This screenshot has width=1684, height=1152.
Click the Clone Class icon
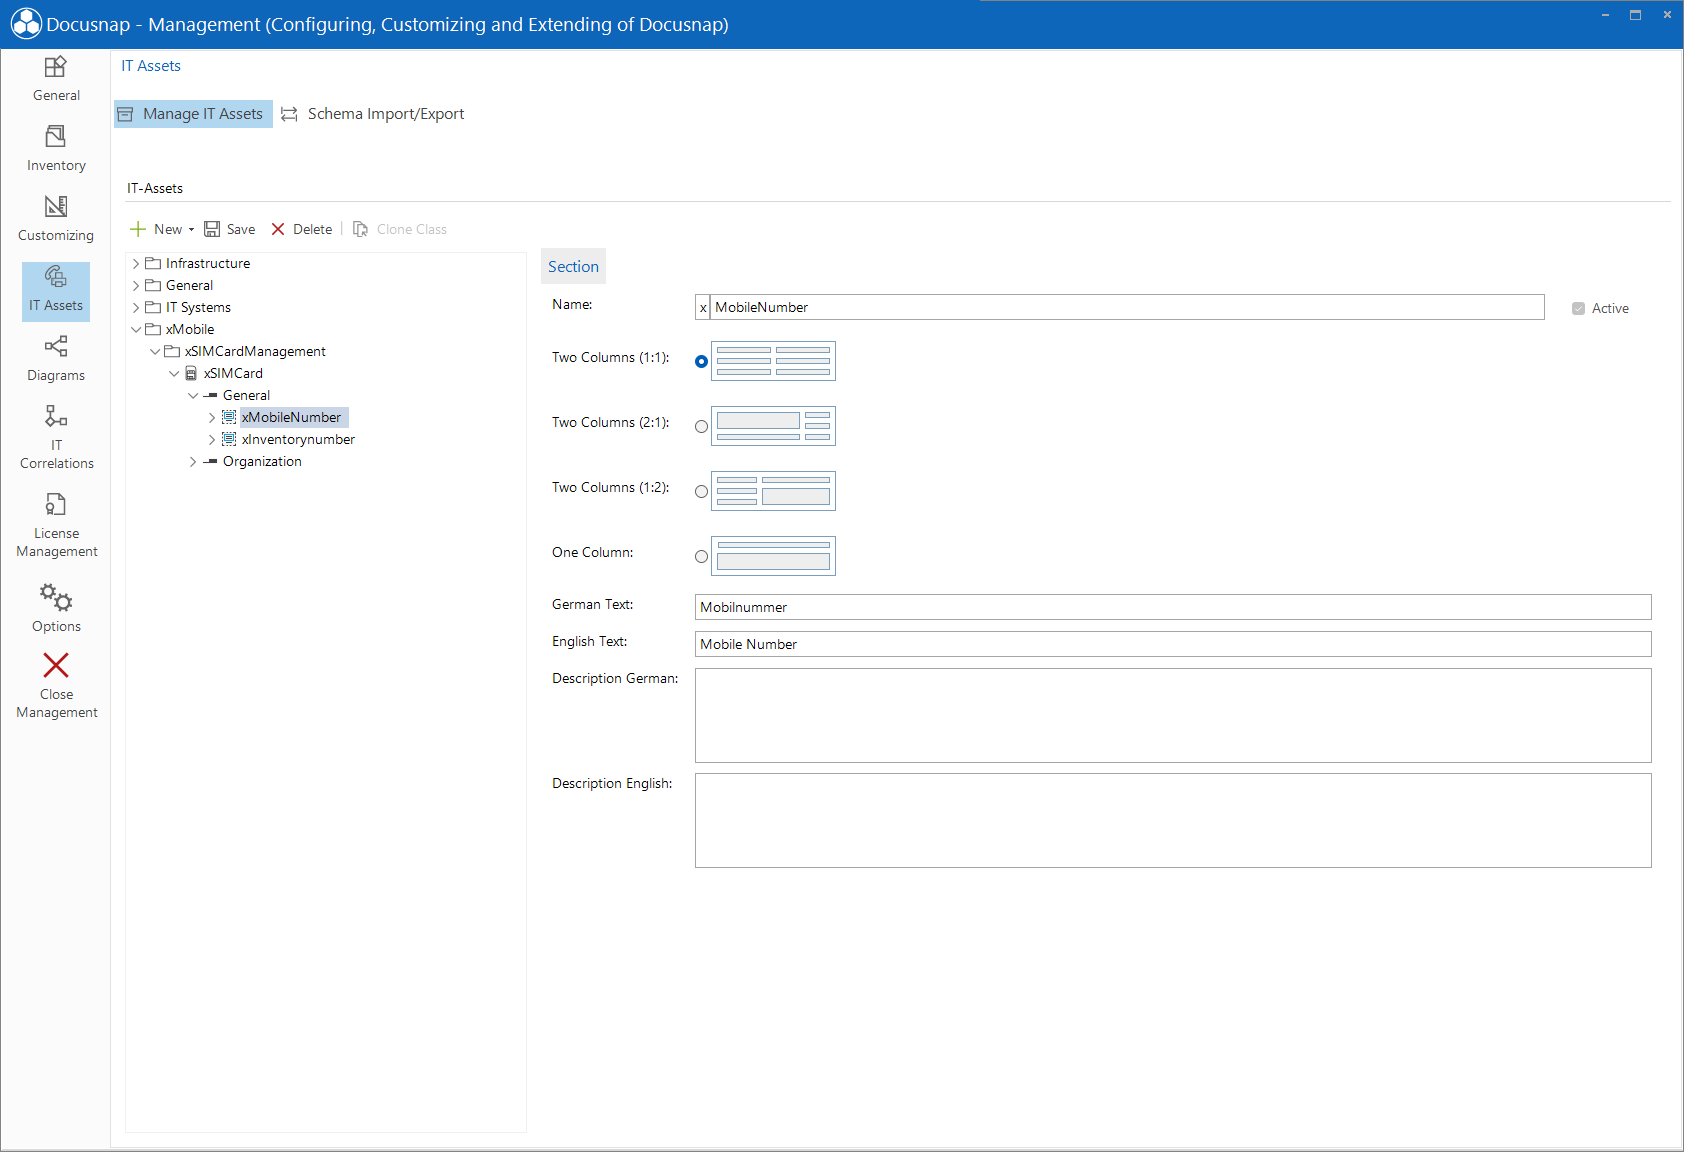[x=360, y=229]
